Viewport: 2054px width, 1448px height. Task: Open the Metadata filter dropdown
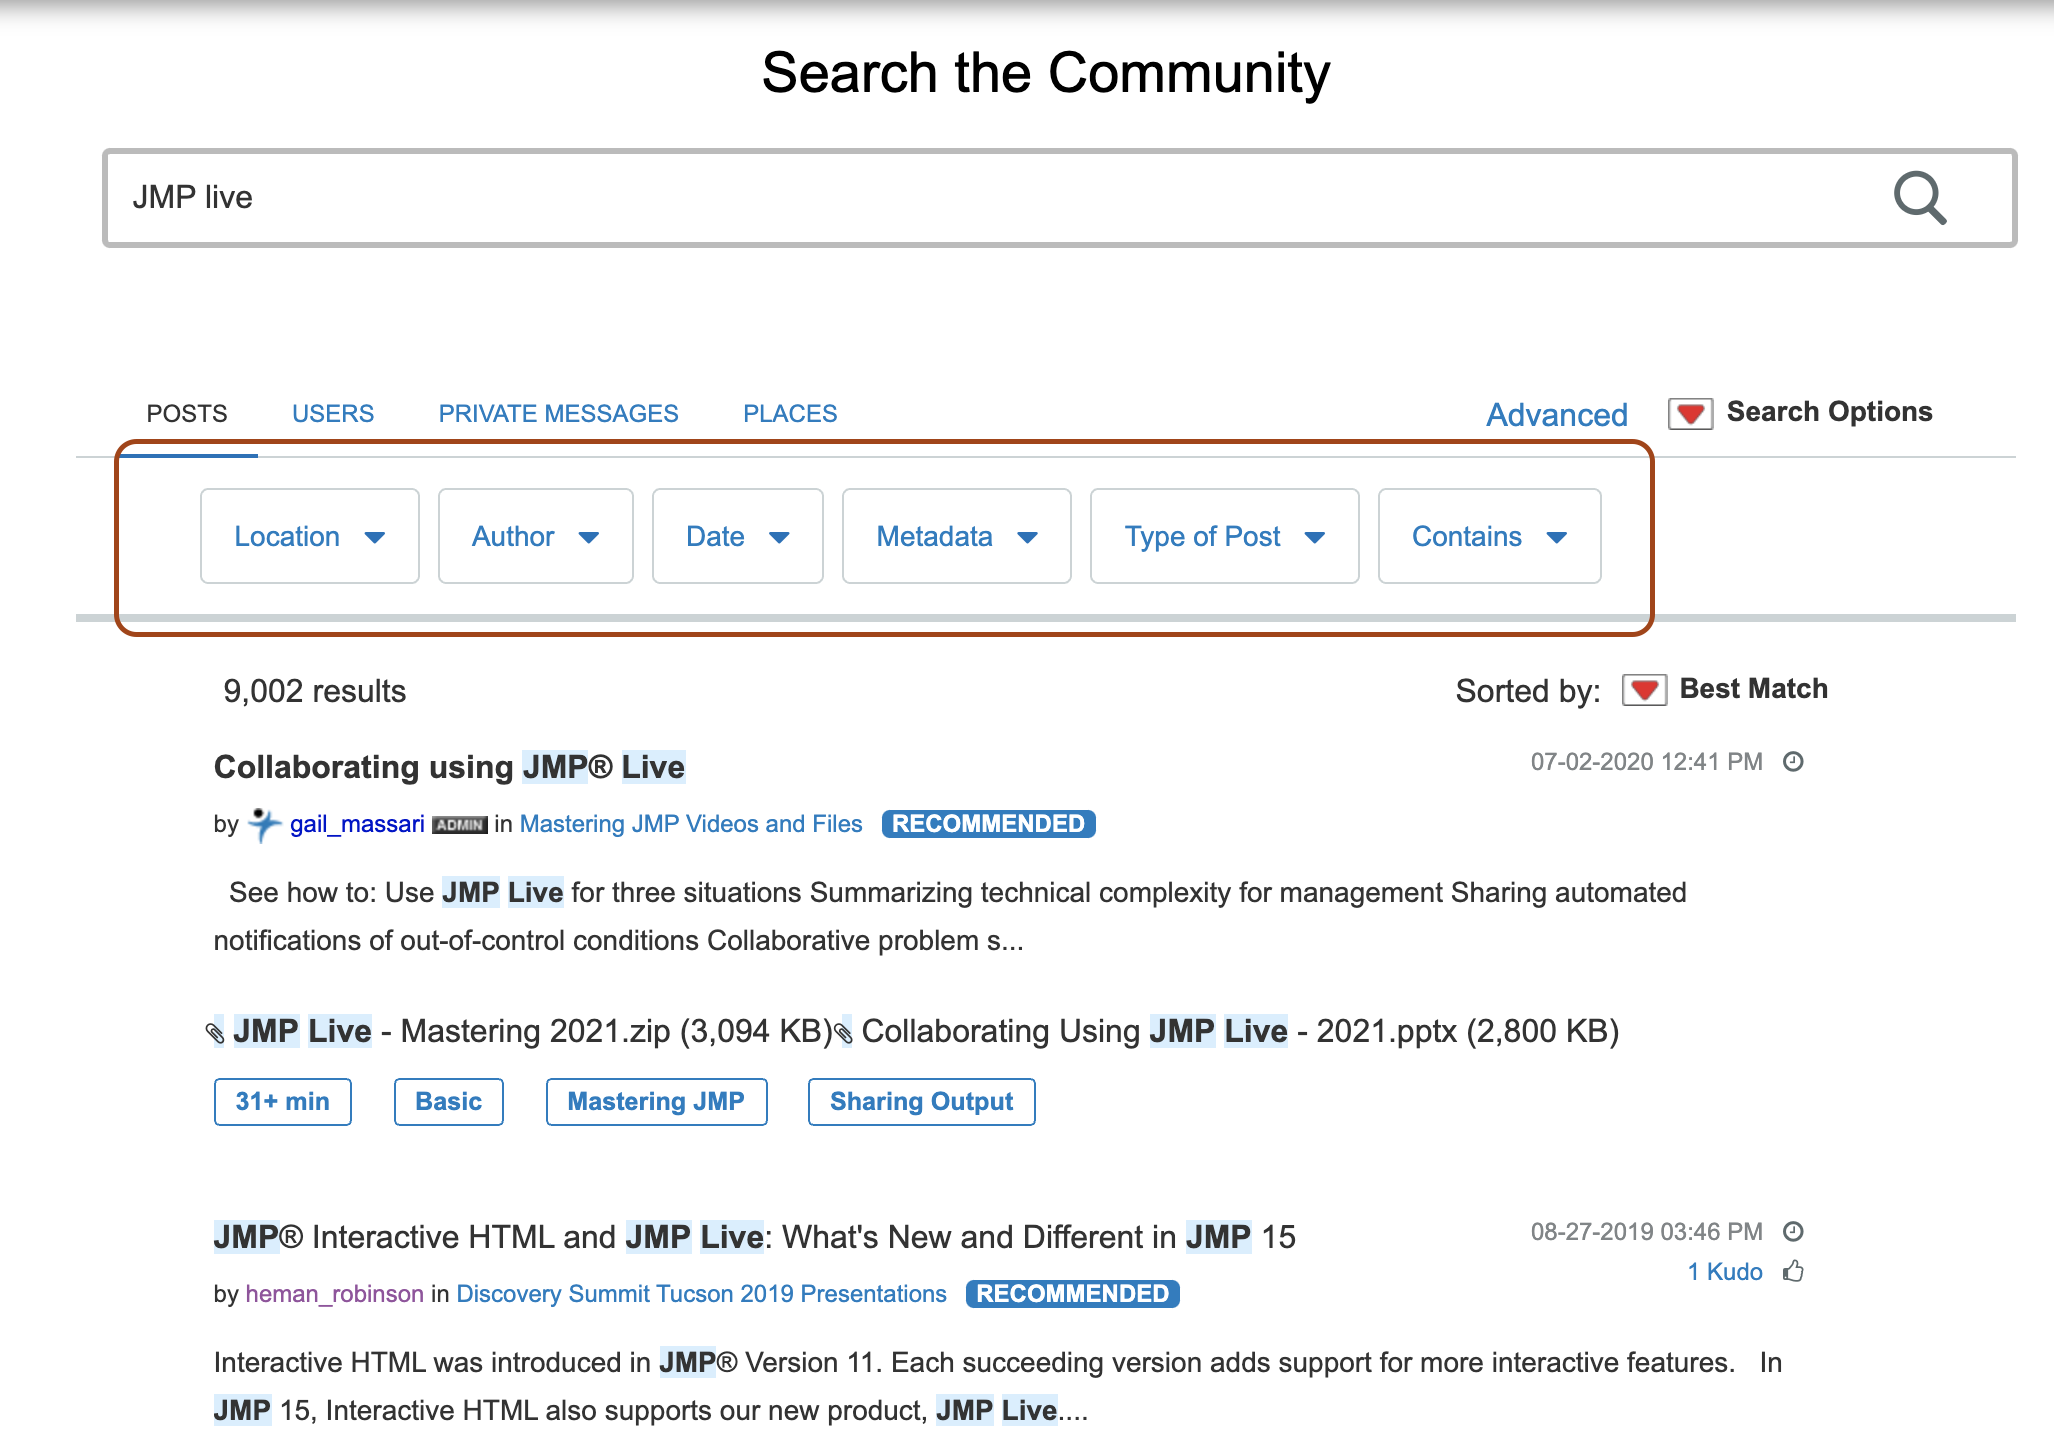[x=956, y=536]
